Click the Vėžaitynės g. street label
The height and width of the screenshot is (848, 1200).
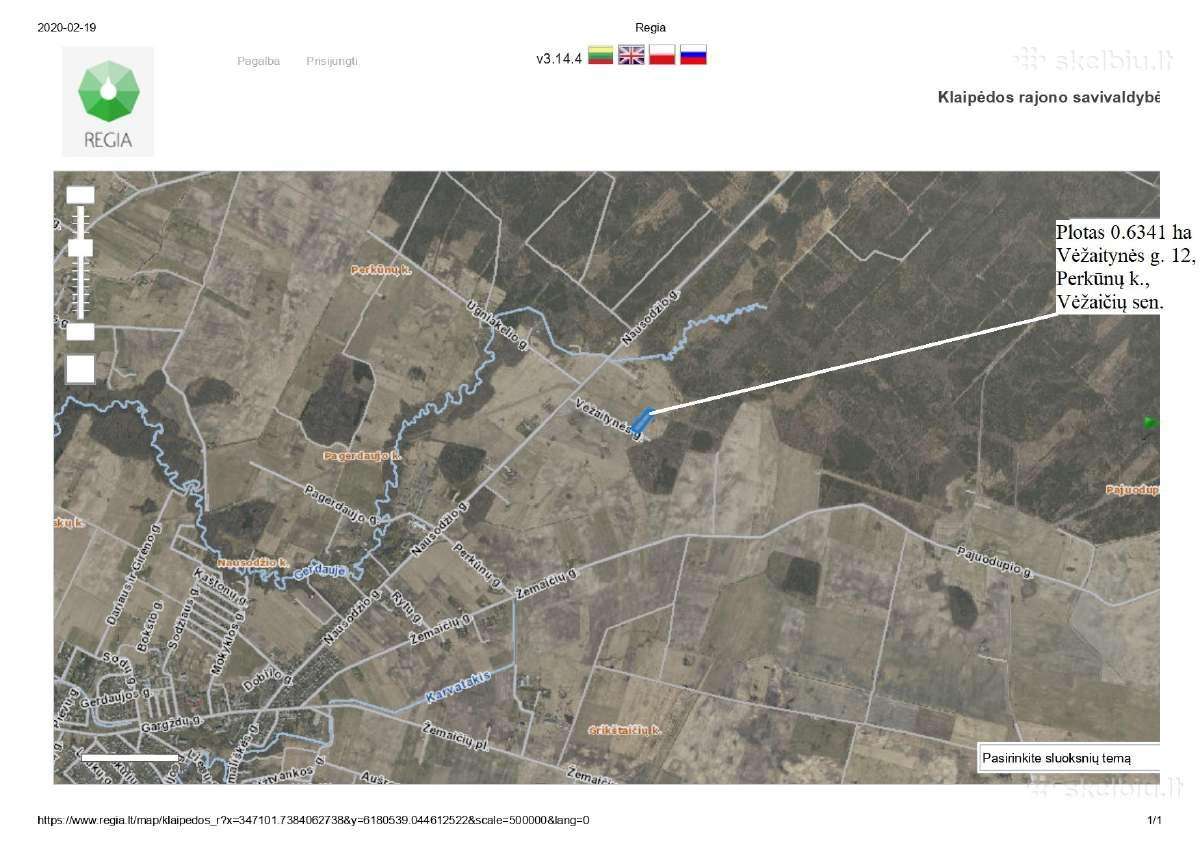click(x=609, y=418)
